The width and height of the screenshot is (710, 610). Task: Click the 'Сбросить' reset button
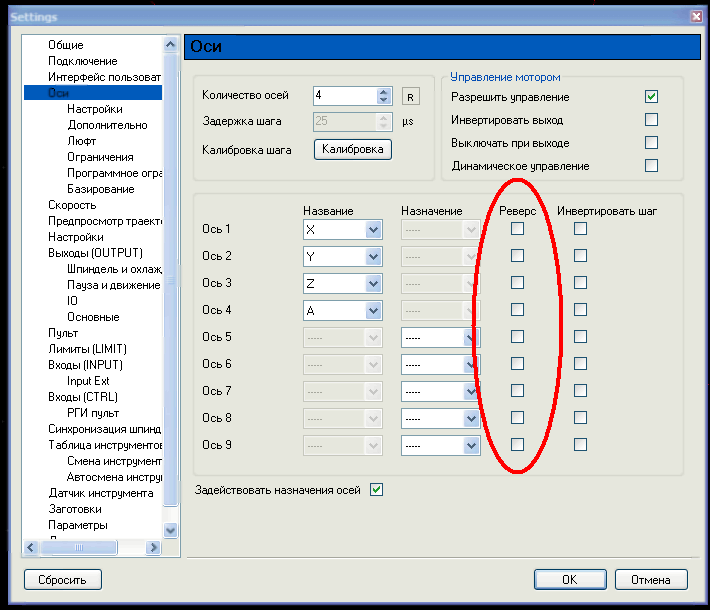62,580
